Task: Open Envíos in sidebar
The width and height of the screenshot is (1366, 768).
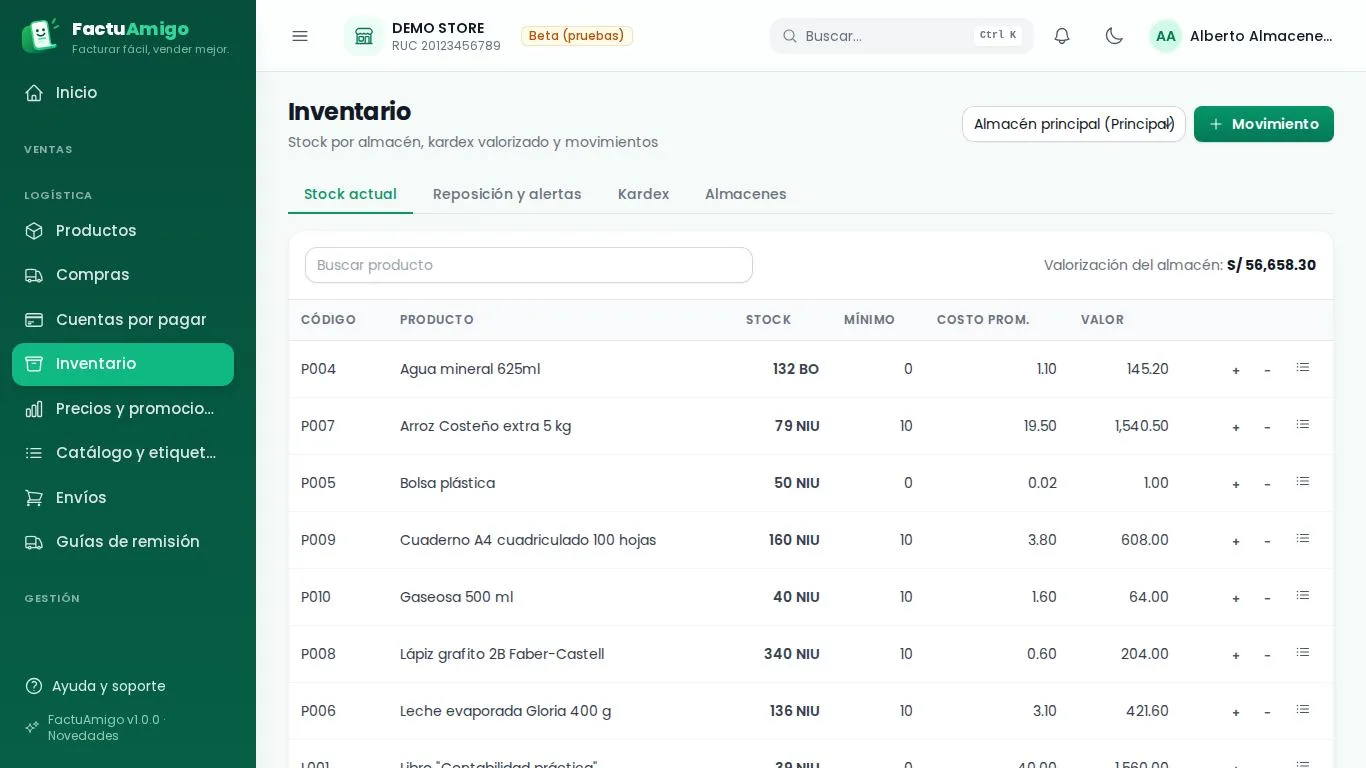Action: [123, 498]
